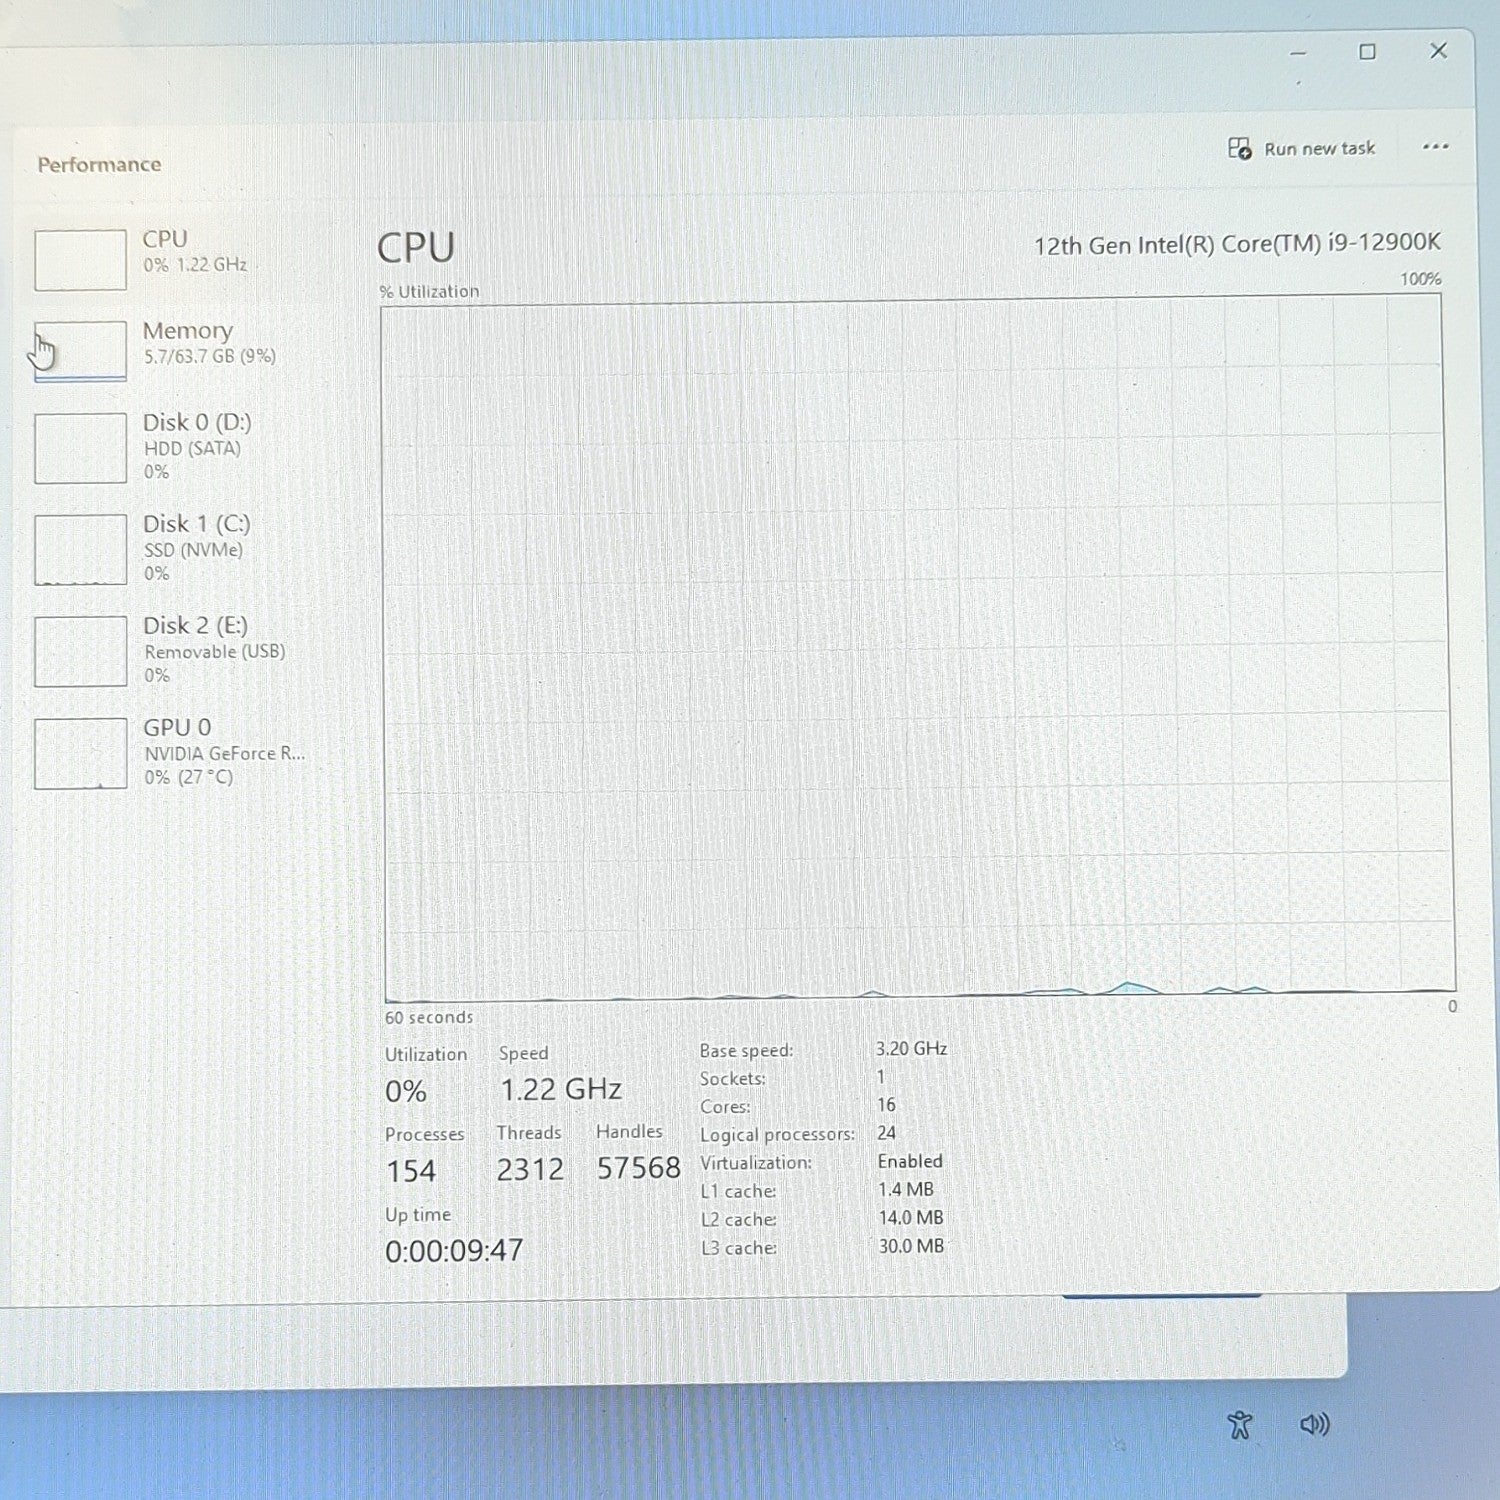Close the Task Manager window
Screen dimensions: 1500x1500
1438,51
